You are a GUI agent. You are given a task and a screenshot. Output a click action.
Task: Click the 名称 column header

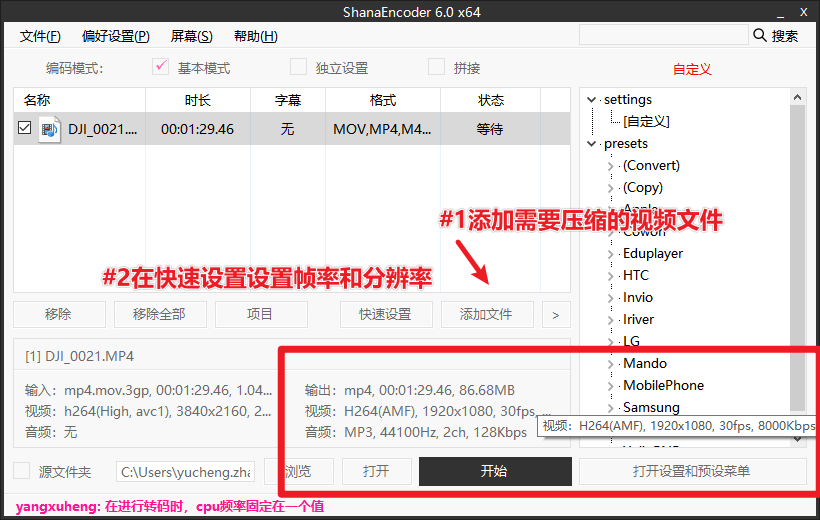[x=79, y=100]
